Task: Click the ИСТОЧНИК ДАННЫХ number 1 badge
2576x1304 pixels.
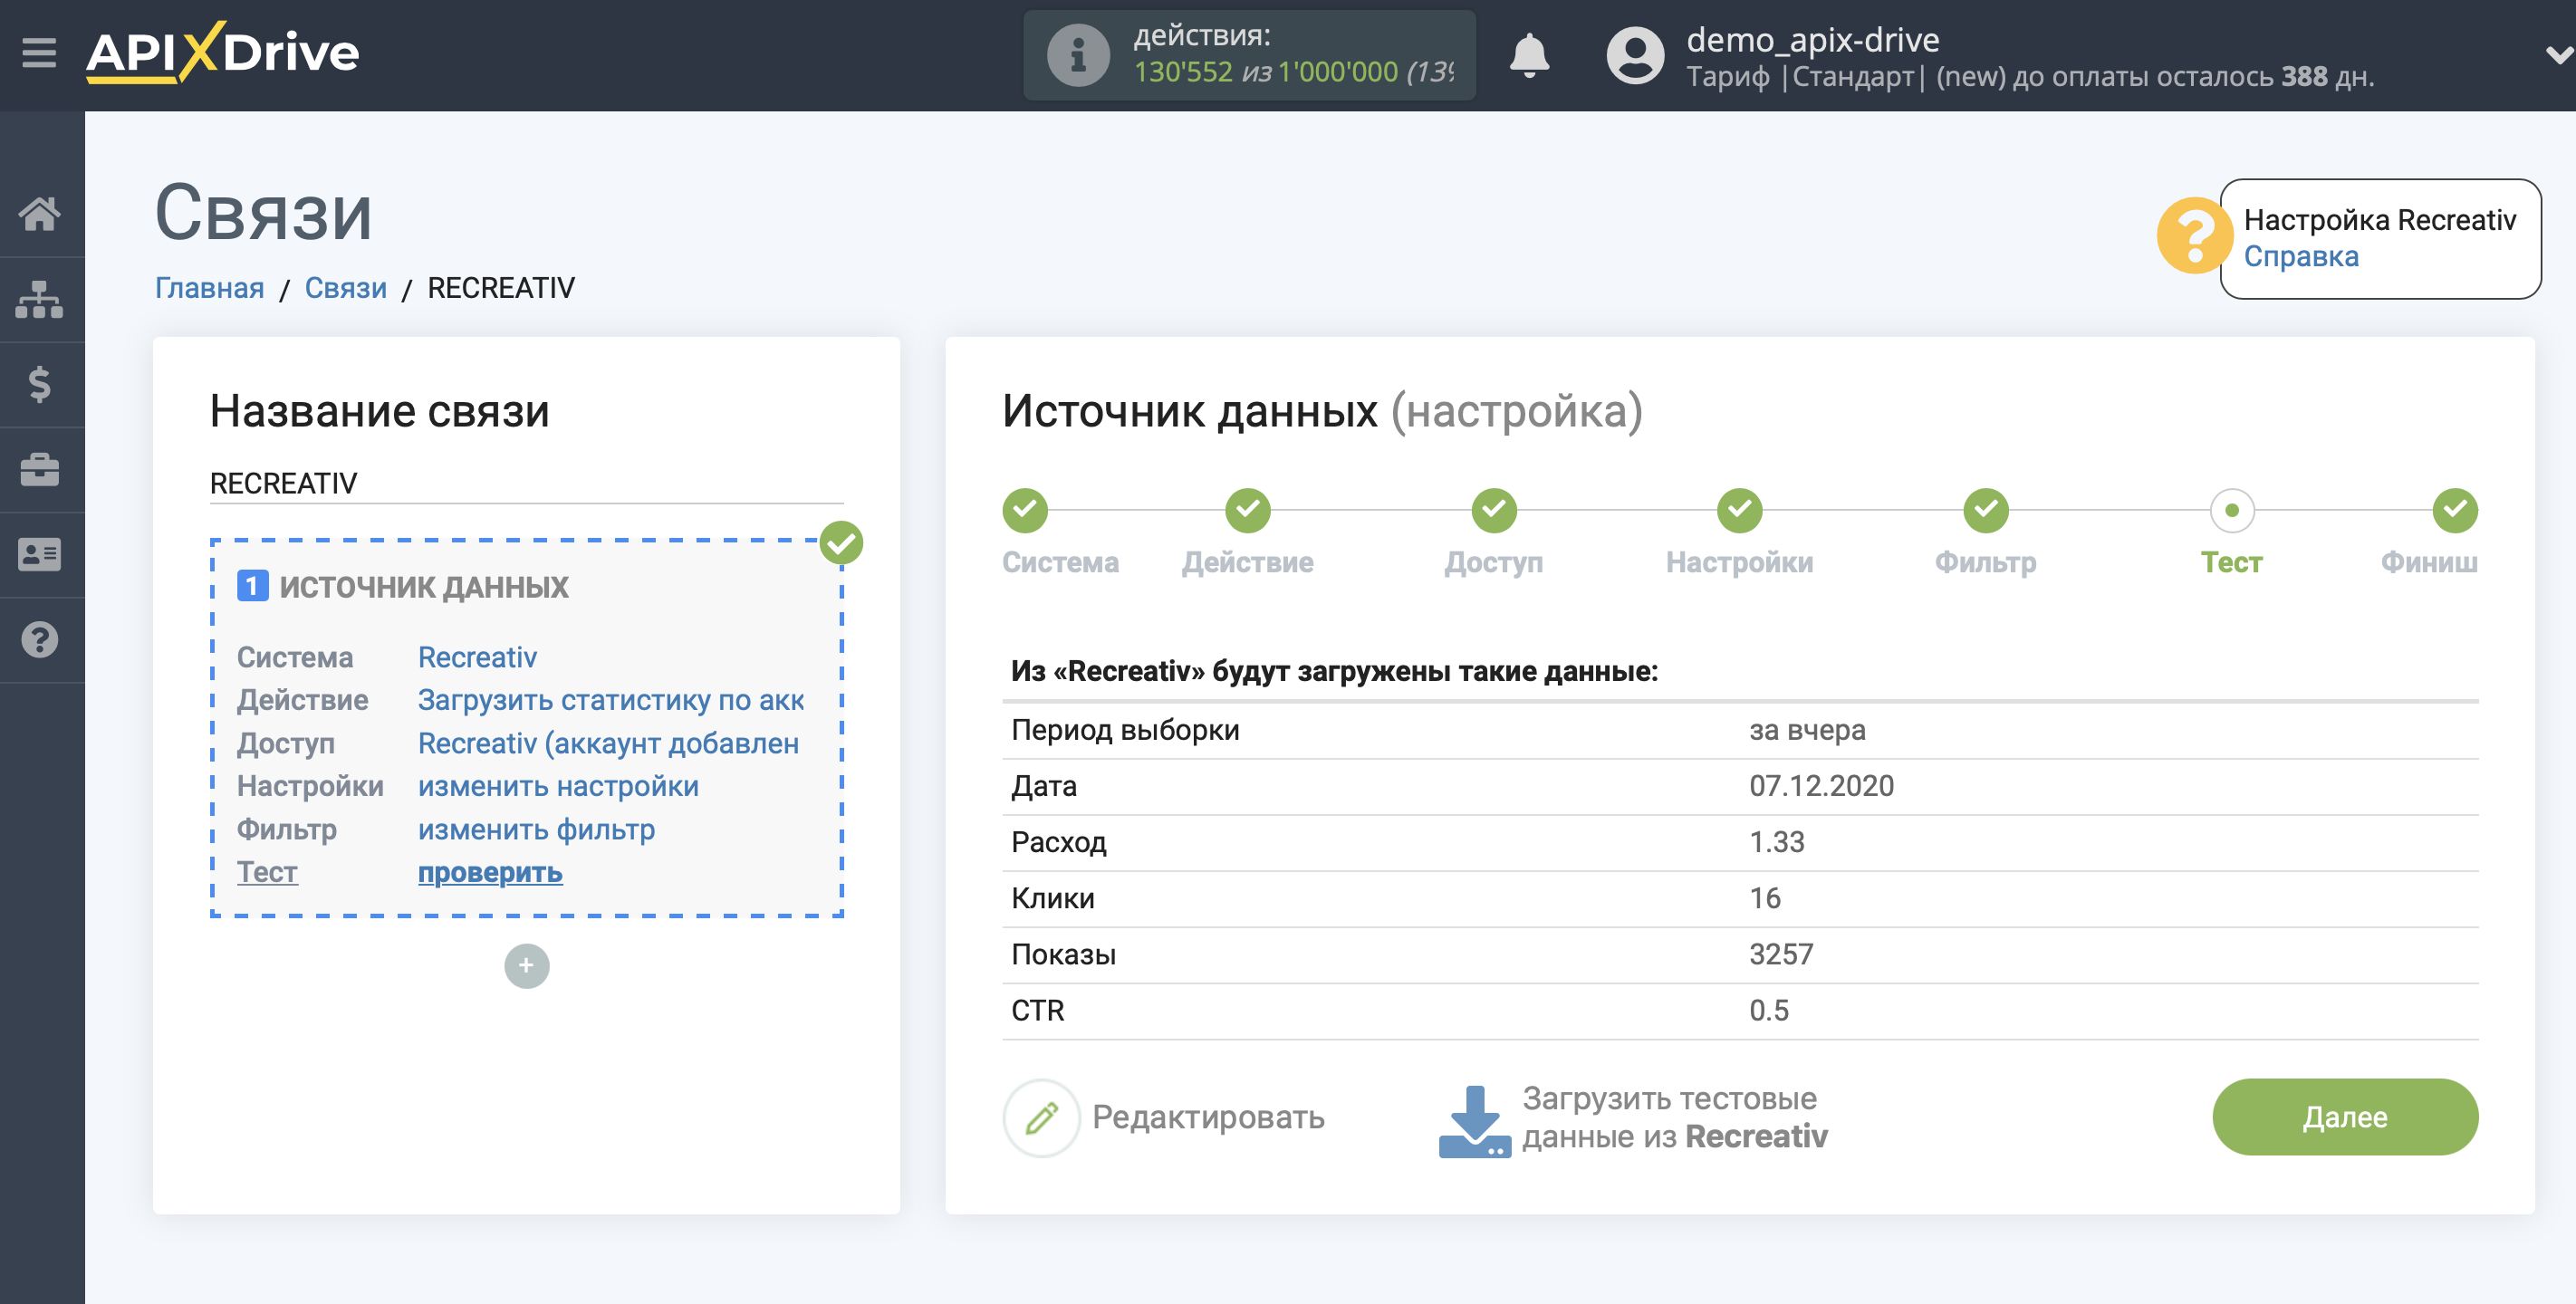Action: point(252,586)
